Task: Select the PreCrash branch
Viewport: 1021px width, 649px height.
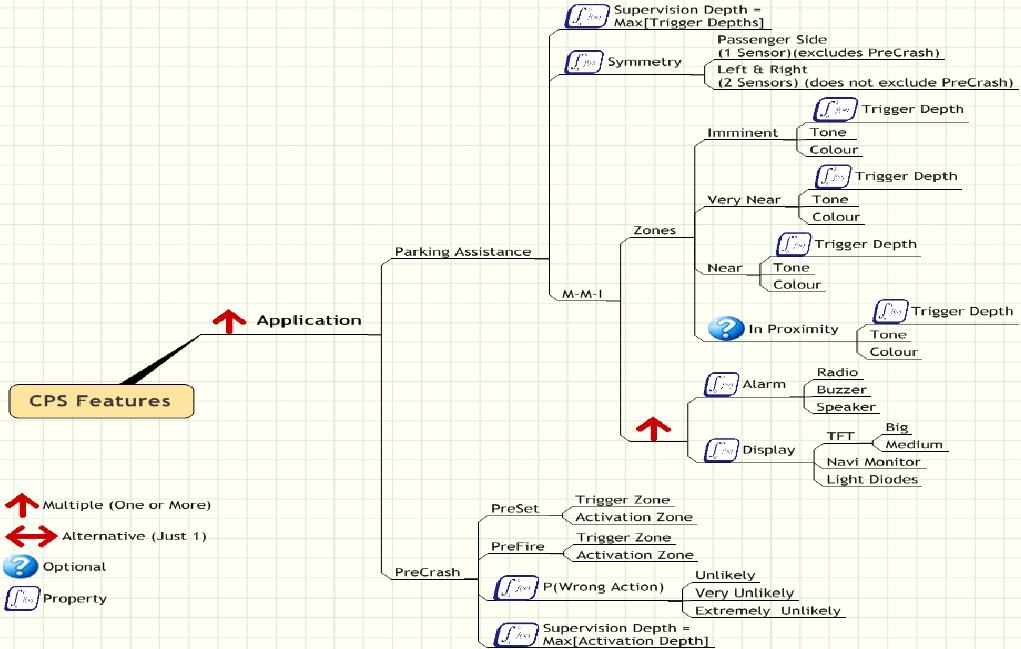Action: tap(427, 572)
